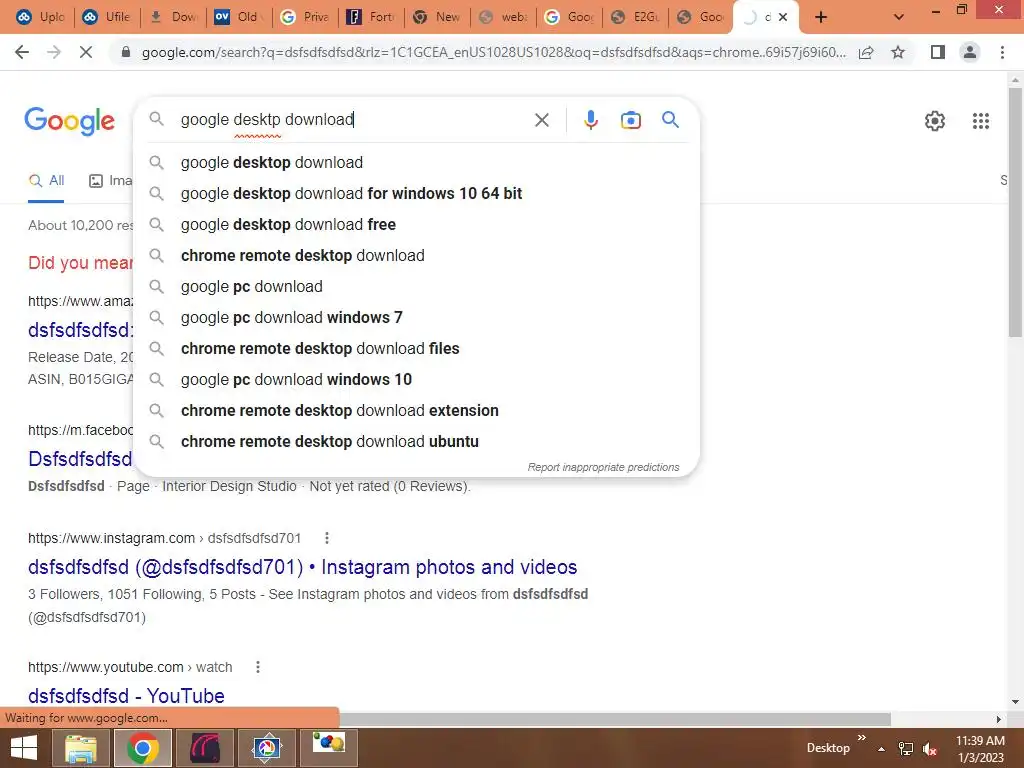Start voice search with the microphone icon
Image resolution: width=1024 pixels, height=768 pixels.
pyautogui.click(x=590, y=120)
